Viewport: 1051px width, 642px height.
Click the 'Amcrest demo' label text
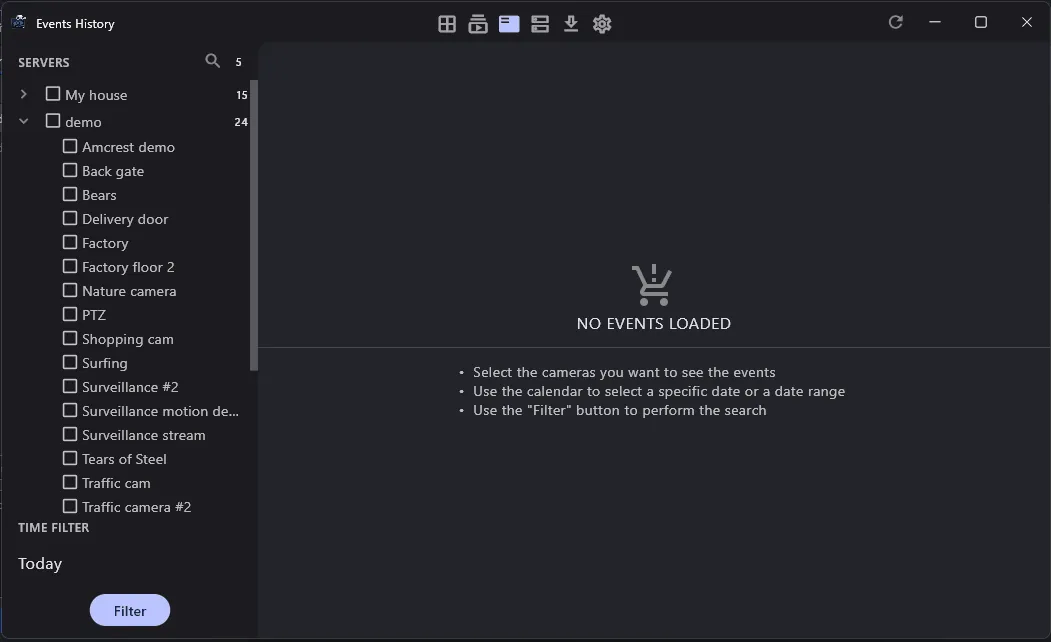click(128, 147)
